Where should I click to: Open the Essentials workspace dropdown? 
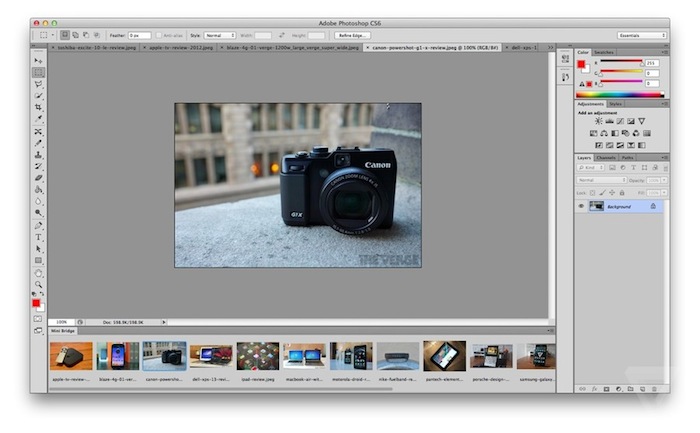point(641,35)
